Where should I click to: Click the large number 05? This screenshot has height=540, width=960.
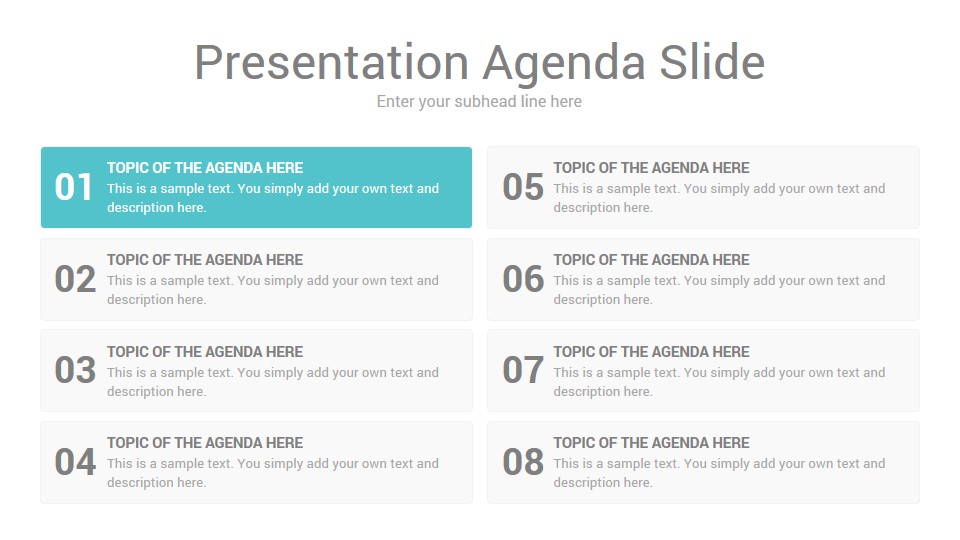523,187
